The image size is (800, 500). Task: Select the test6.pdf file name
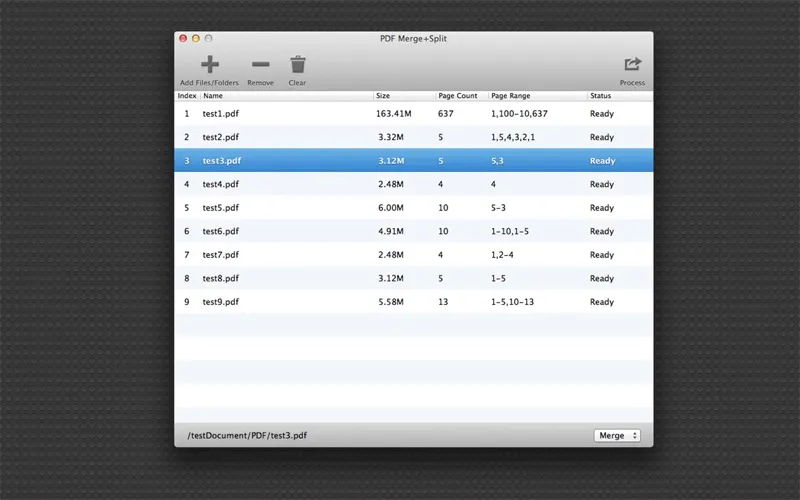tap(220, 231)
